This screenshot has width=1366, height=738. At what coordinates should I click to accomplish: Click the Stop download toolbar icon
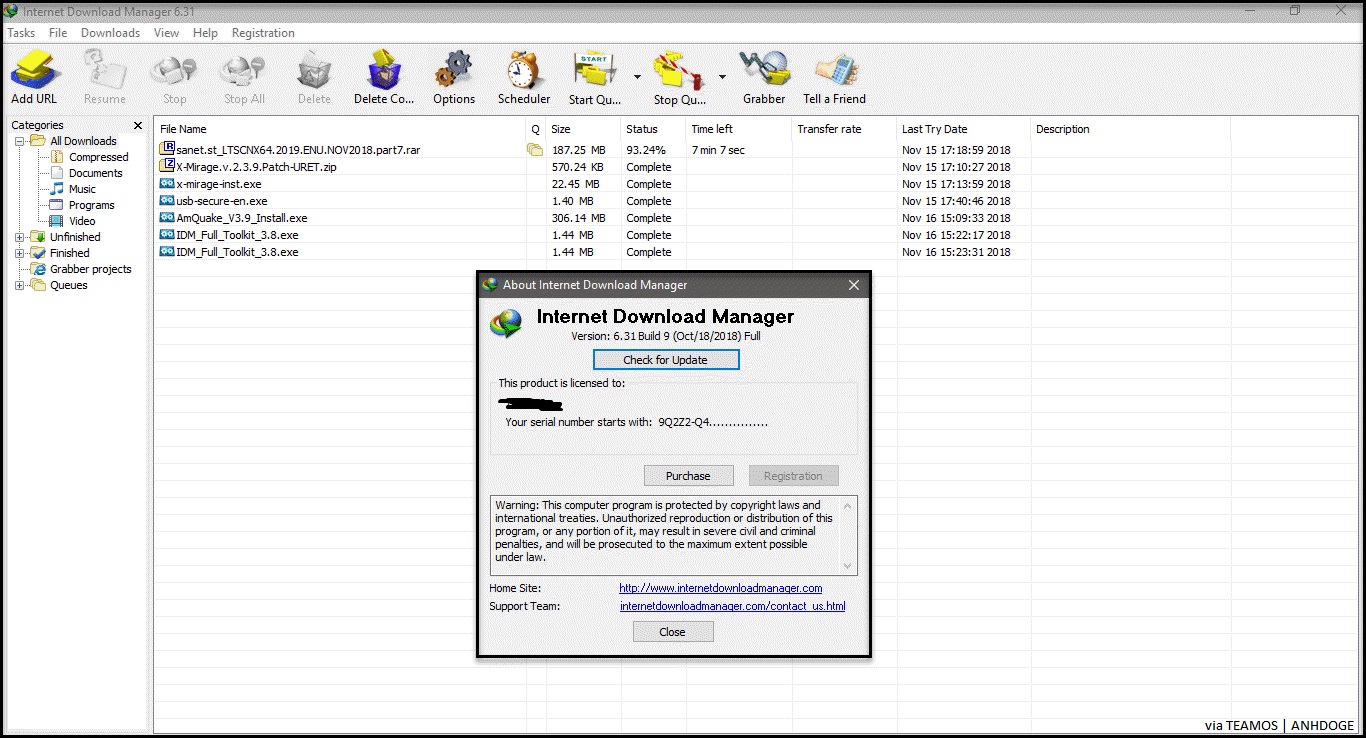tap(174, 69)
